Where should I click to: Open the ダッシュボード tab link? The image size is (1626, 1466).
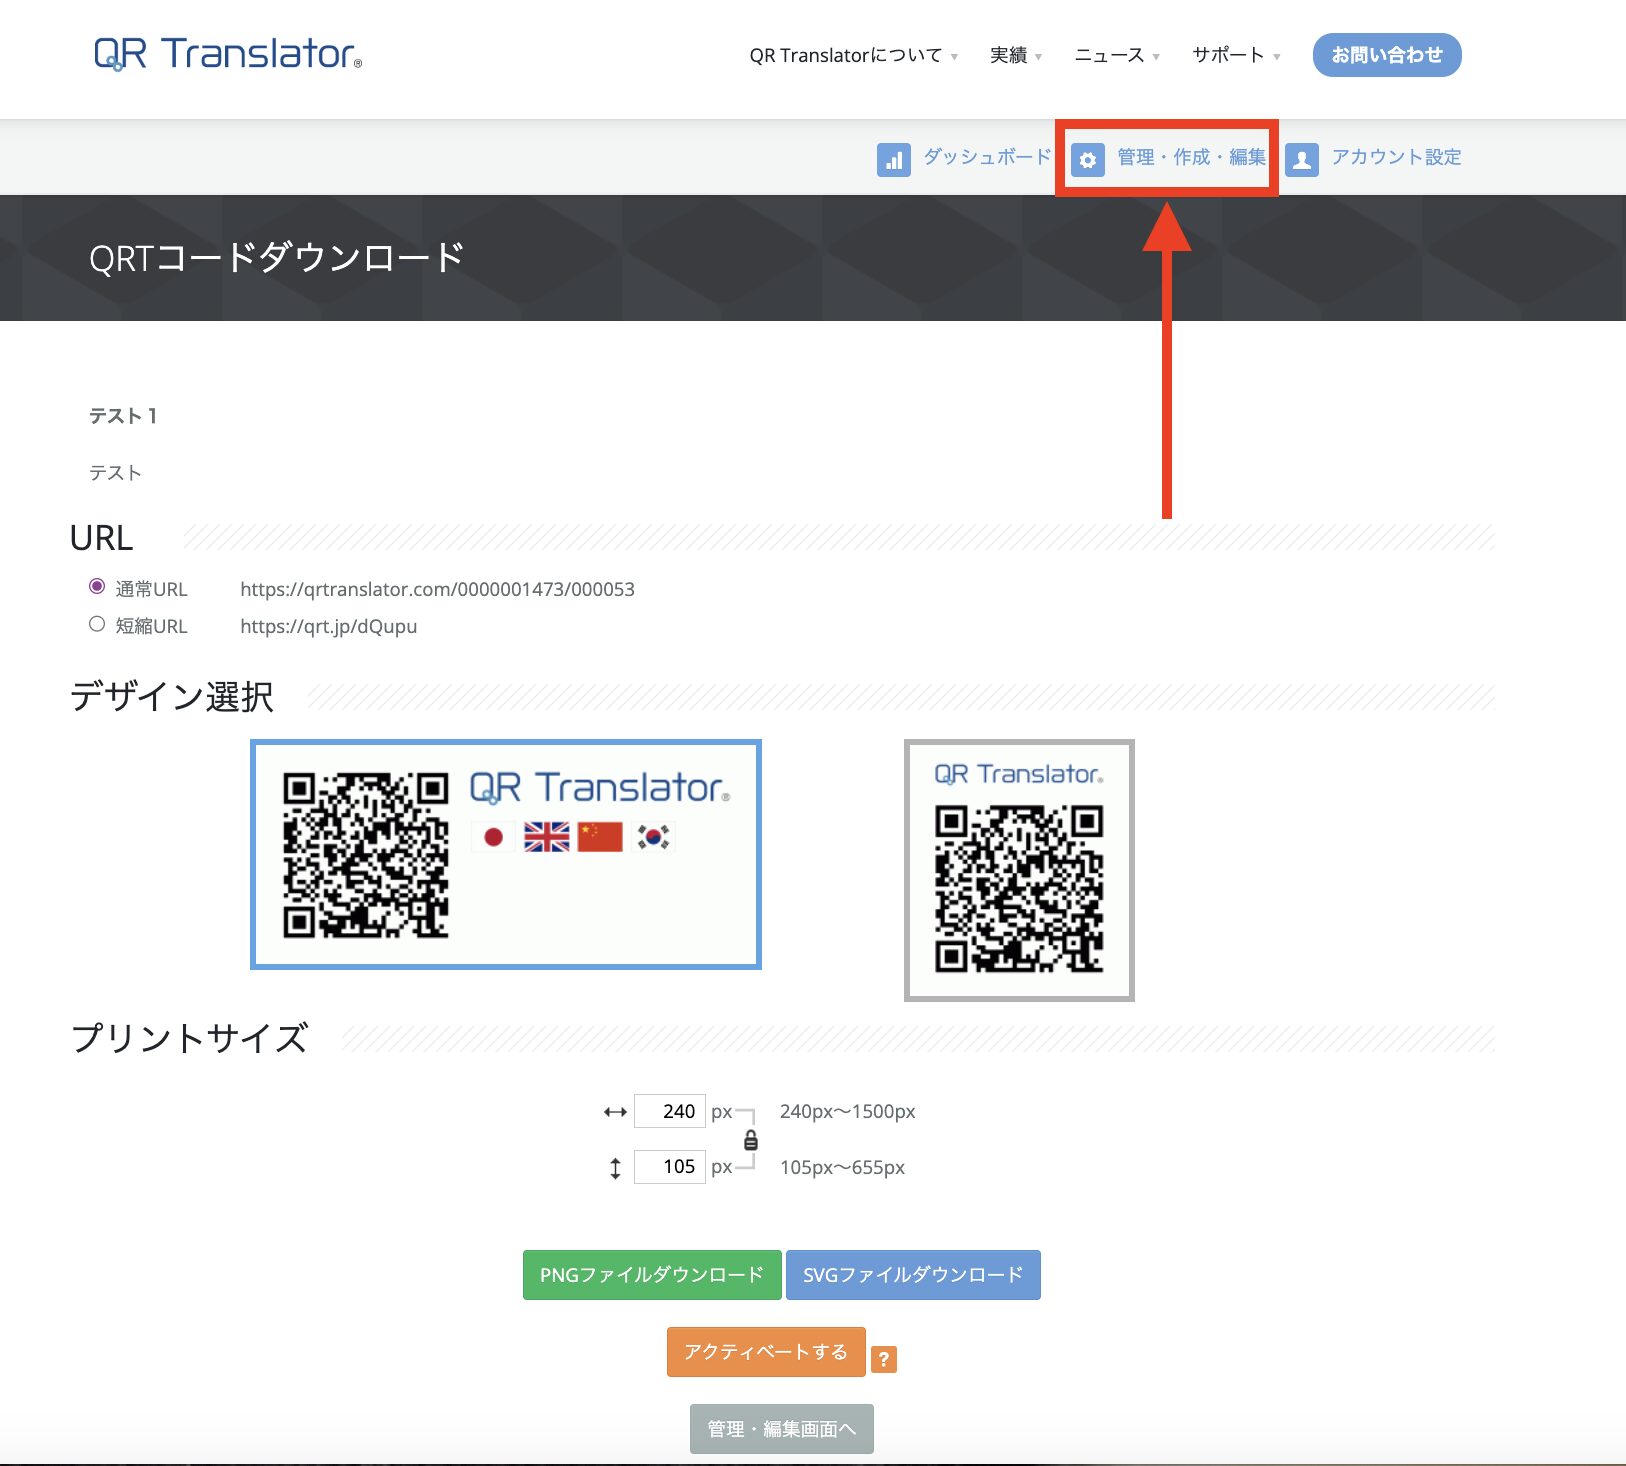(x=987, y=157)
